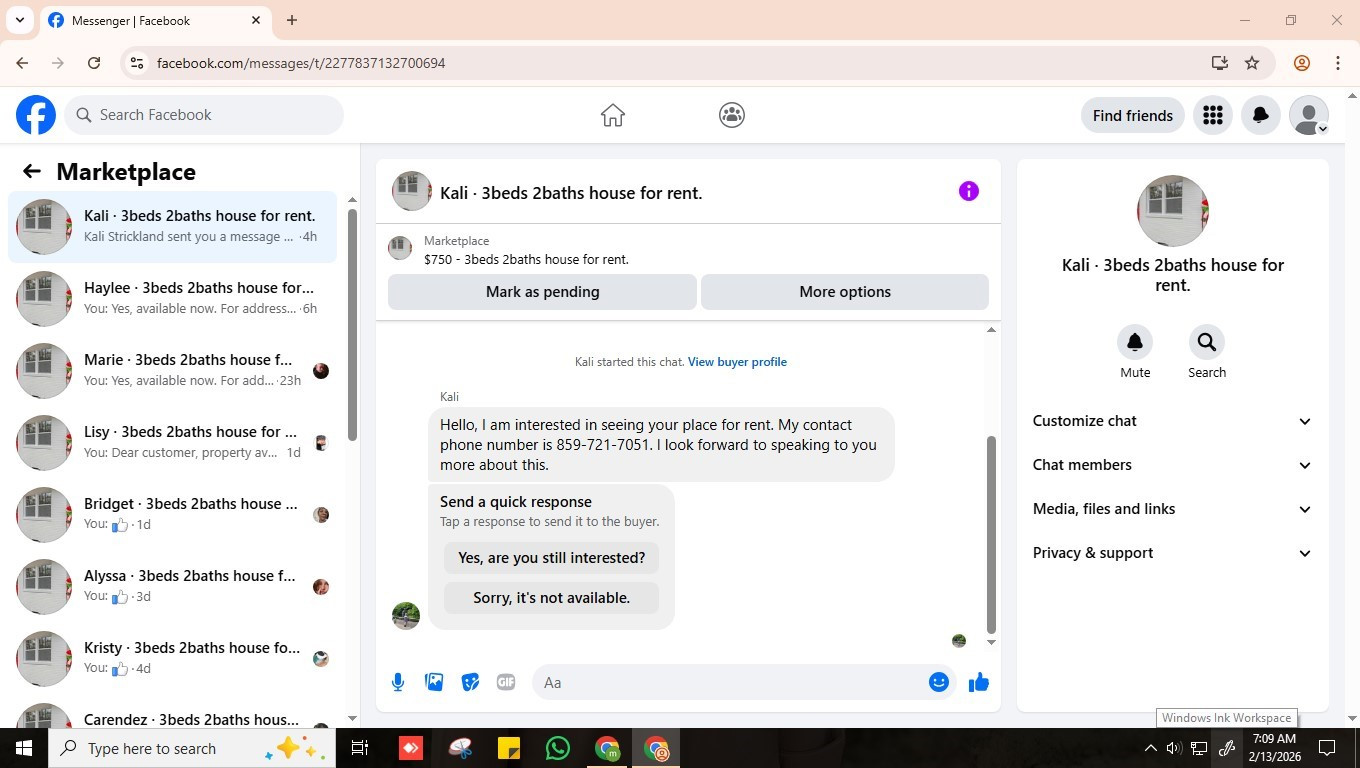The image size is (1360, 768).
Task: Open WhatsApp from the taskbar
Action: [558, 748]
